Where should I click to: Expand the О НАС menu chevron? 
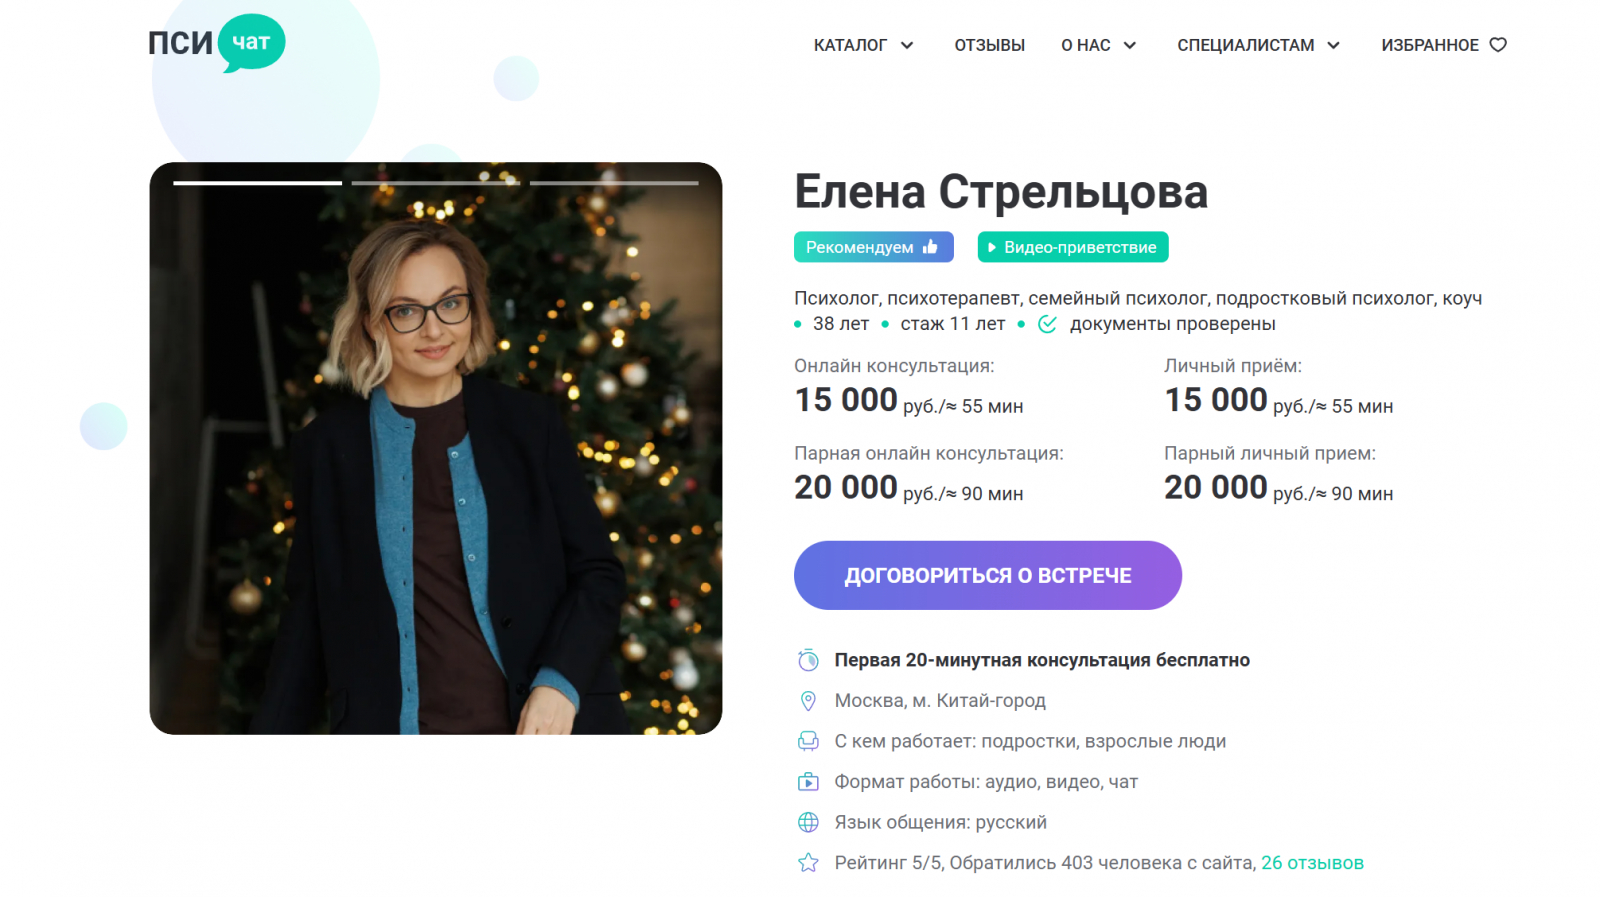click(1130, 45)
